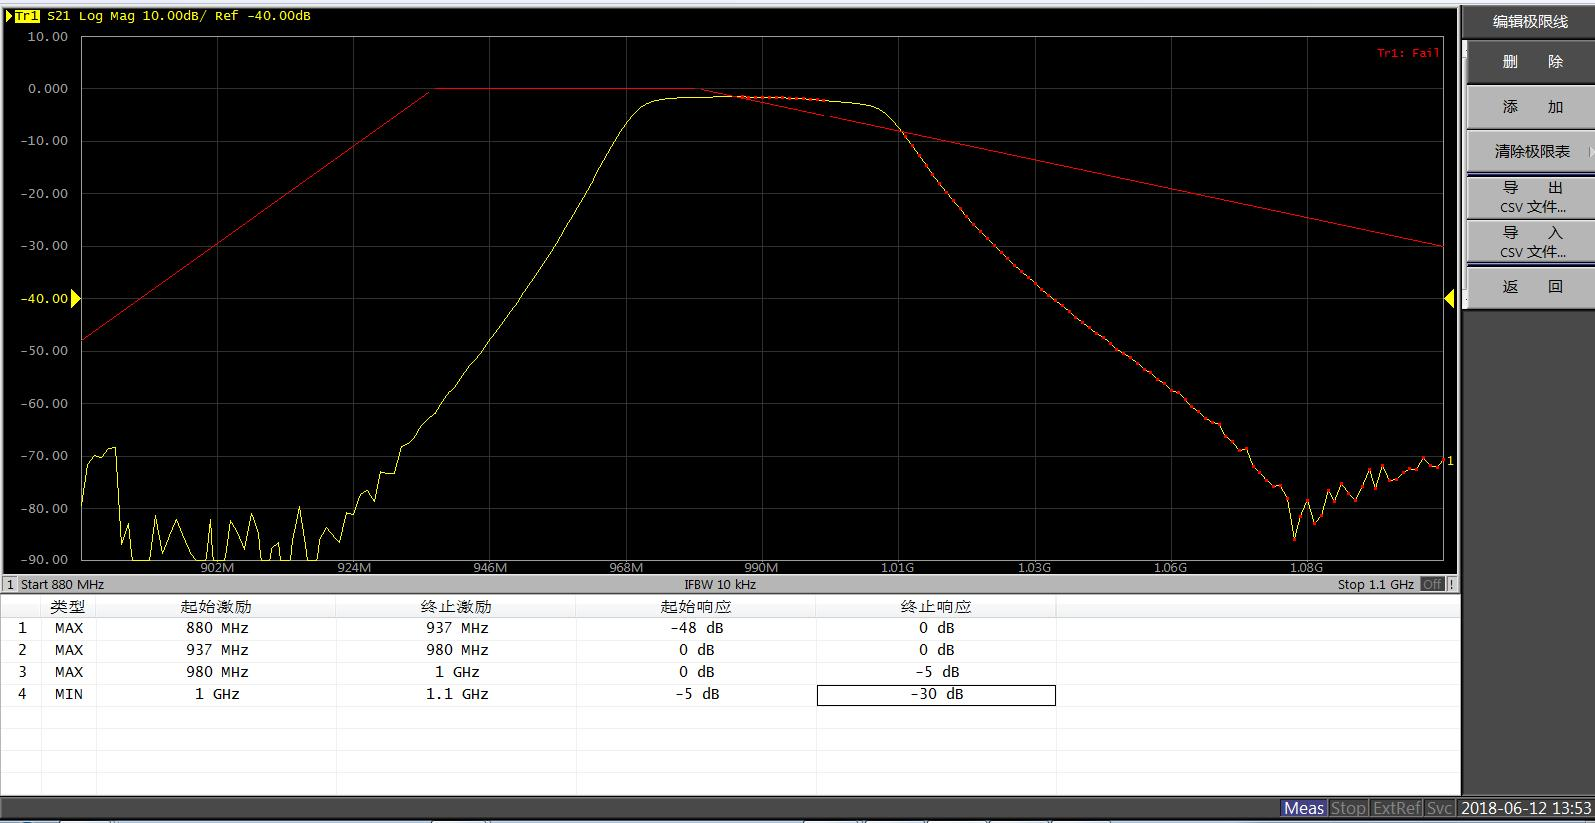This screenshot has width=1595, height=823.
Task: Click the Svc status indicator
Action: coord(1439,808)
